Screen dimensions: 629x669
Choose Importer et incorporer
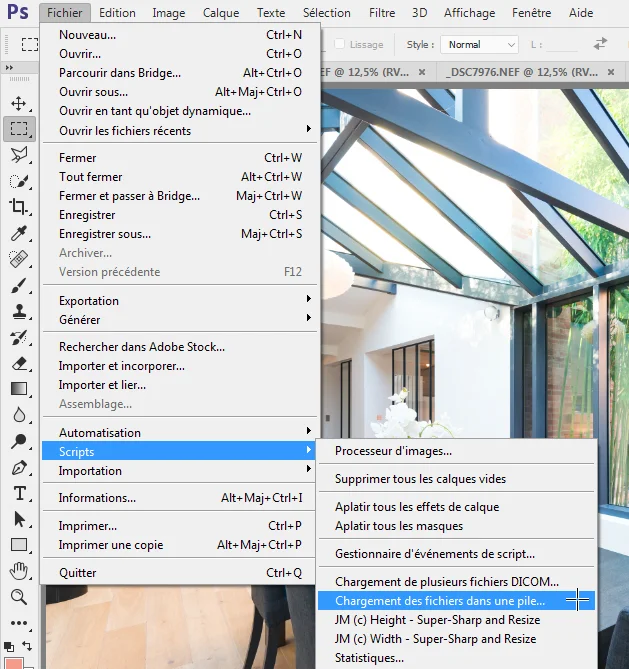[179, 366]
